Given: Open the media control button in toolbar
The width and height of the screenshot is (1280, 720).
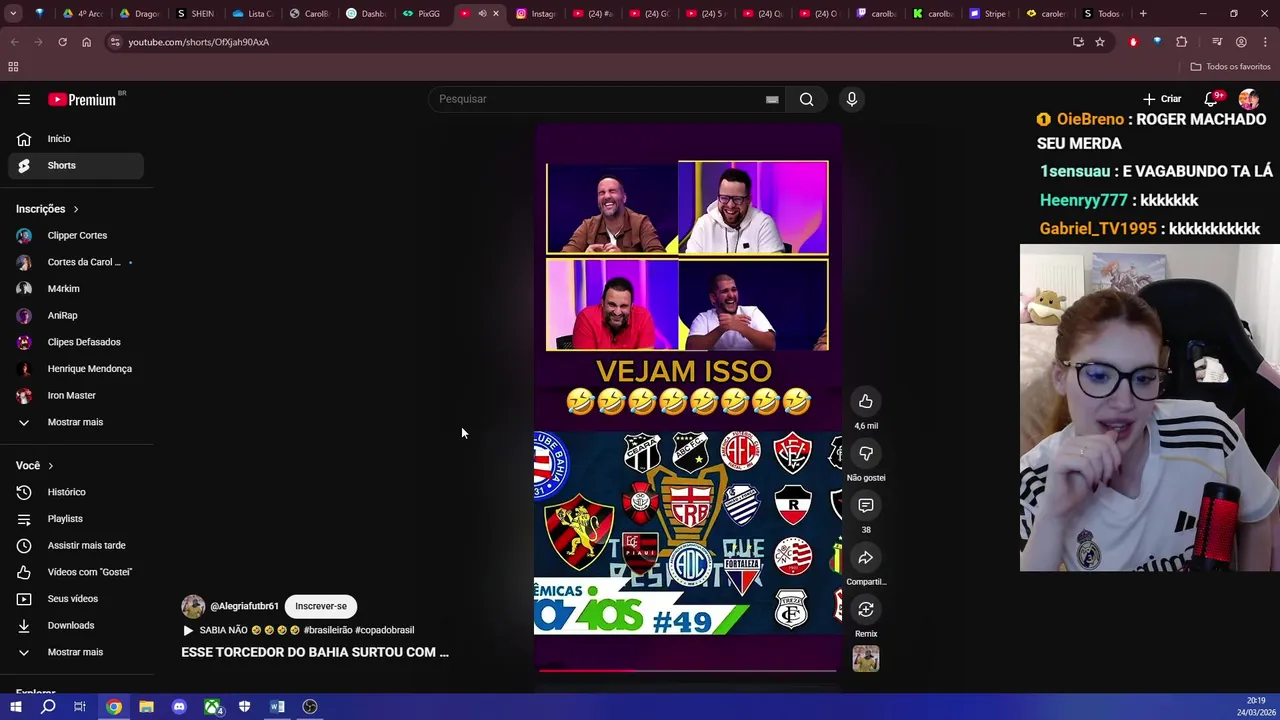Looking at the screenshot, I should click(1217, 42).
